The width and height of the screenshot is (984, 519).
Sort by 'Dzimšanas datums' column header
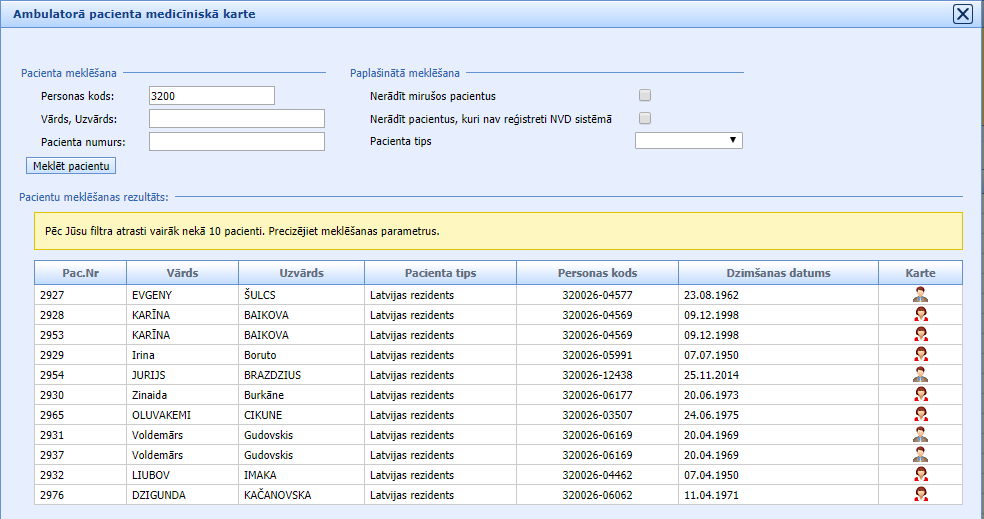[x=778, y=273]
